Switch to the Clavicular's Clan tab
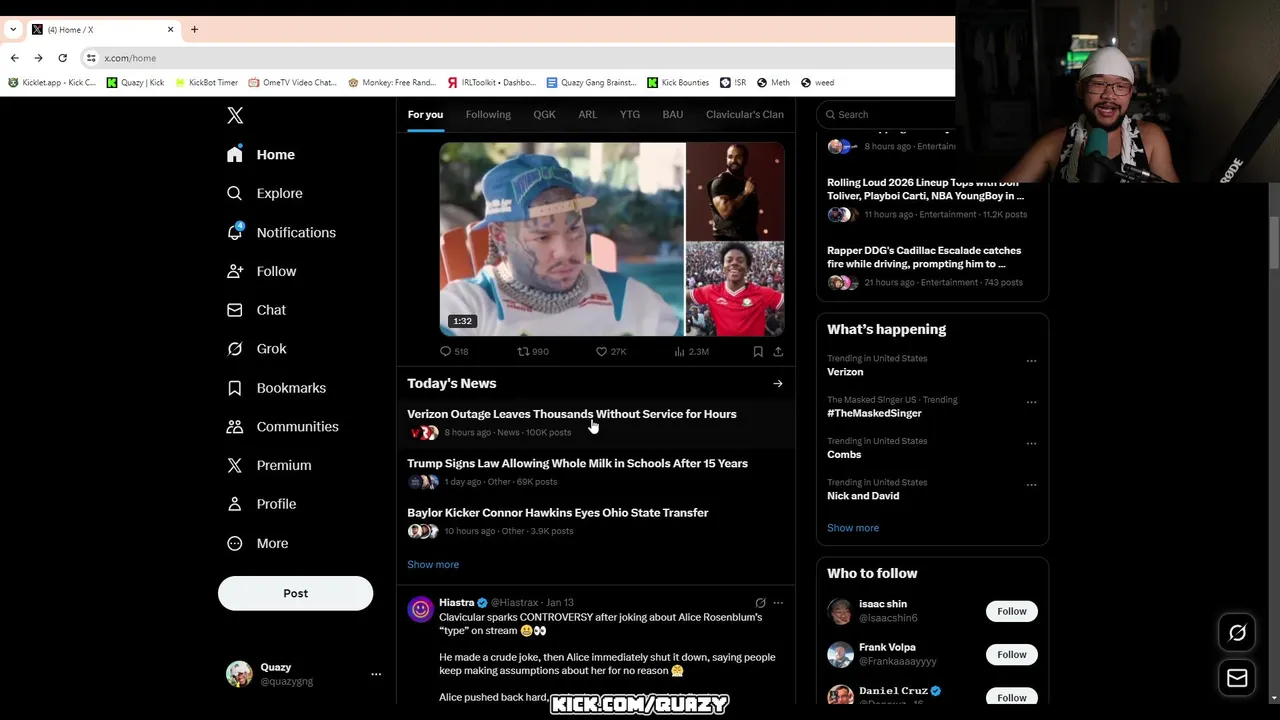Image resolution: width=1280 pixels, height=720 pixels. tap(745, 114)
